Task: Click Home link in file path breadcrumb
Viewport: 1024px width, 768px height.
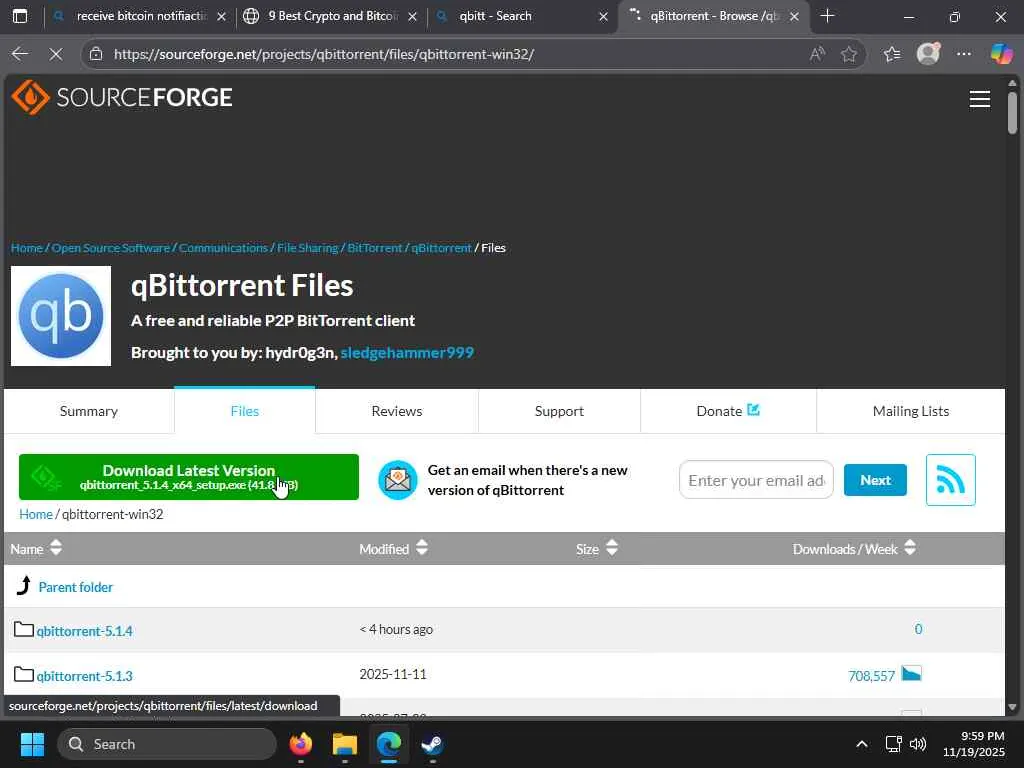Action: [36, 514]
